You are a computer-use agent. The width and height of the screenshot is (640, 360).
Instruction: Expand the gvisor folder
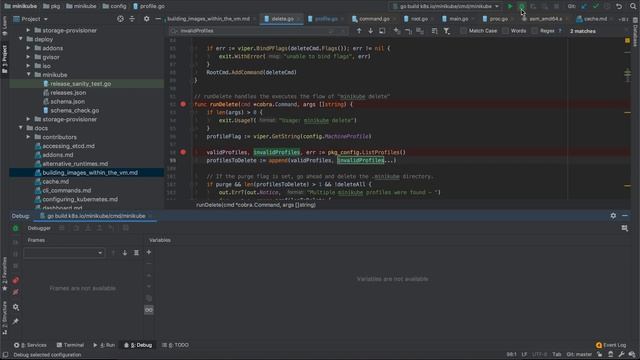(28, 57)
